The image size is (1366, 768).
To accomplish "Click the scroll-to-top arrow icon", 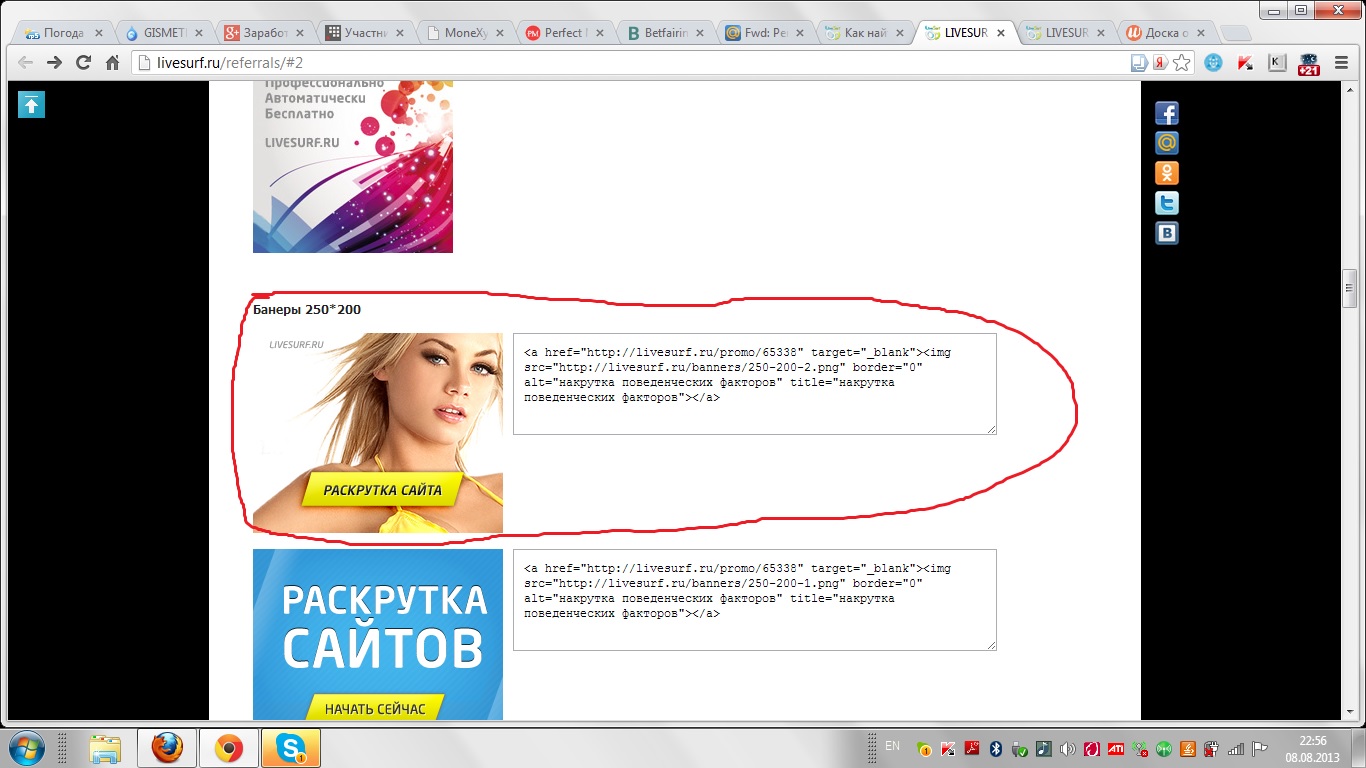I will click(31, 104).
